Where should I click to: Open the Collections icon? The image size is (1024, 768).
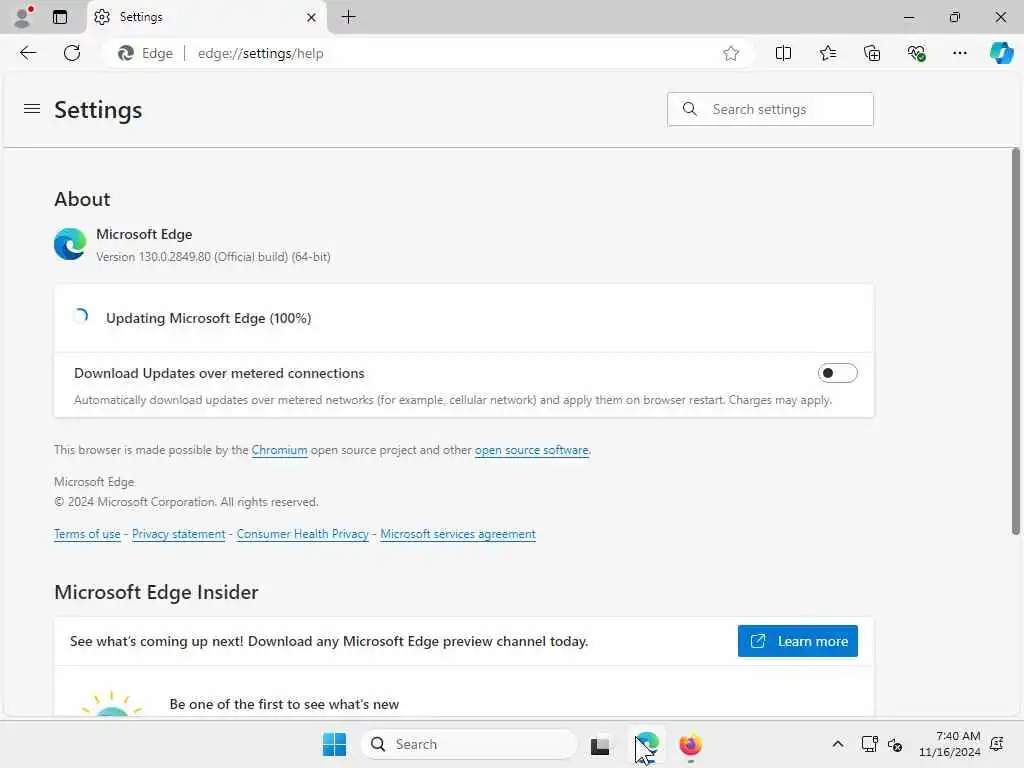click(872, 54)
